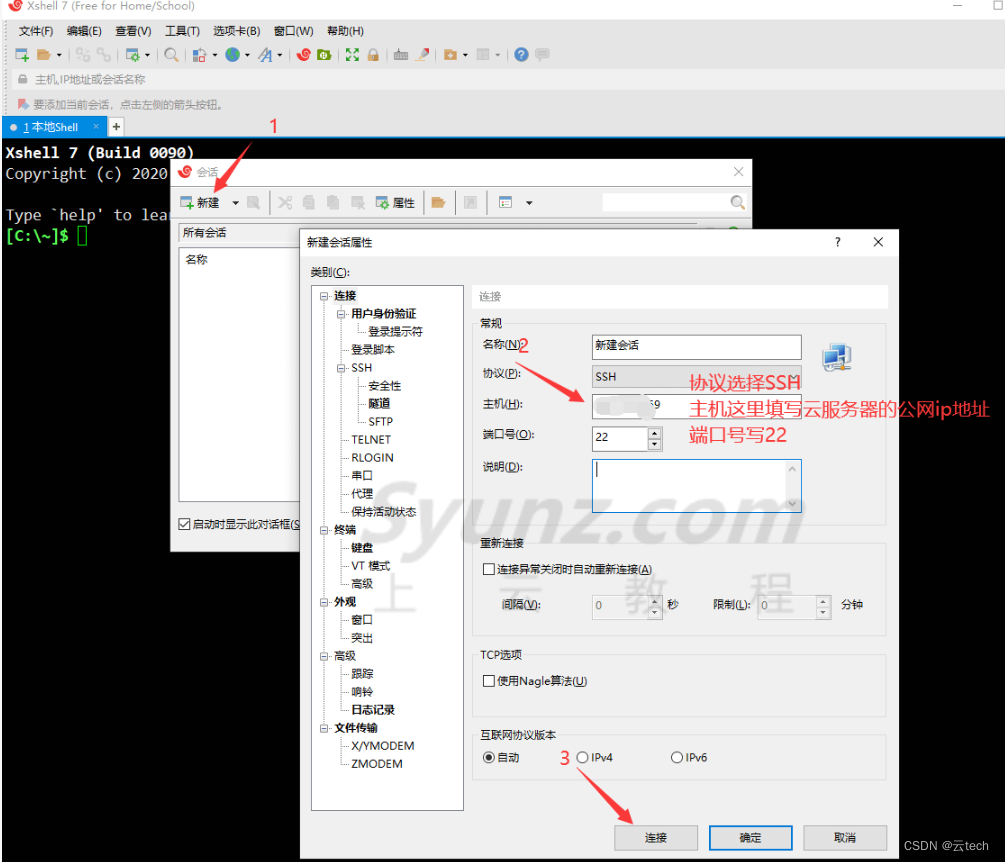Viewport: 1005px width, 862px height.
Task: Open the 帮助(H) menu
Action: 345,31
